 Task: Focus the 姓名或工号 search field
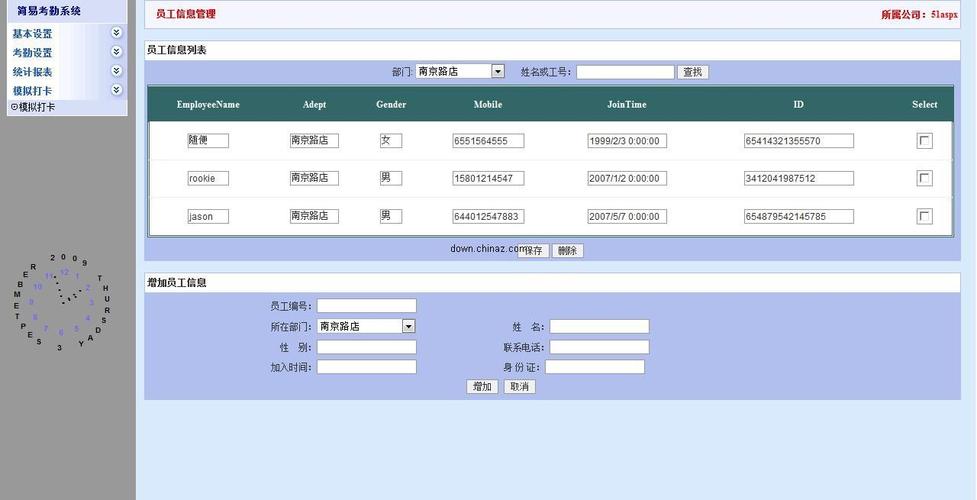click(x=625, y=72)
